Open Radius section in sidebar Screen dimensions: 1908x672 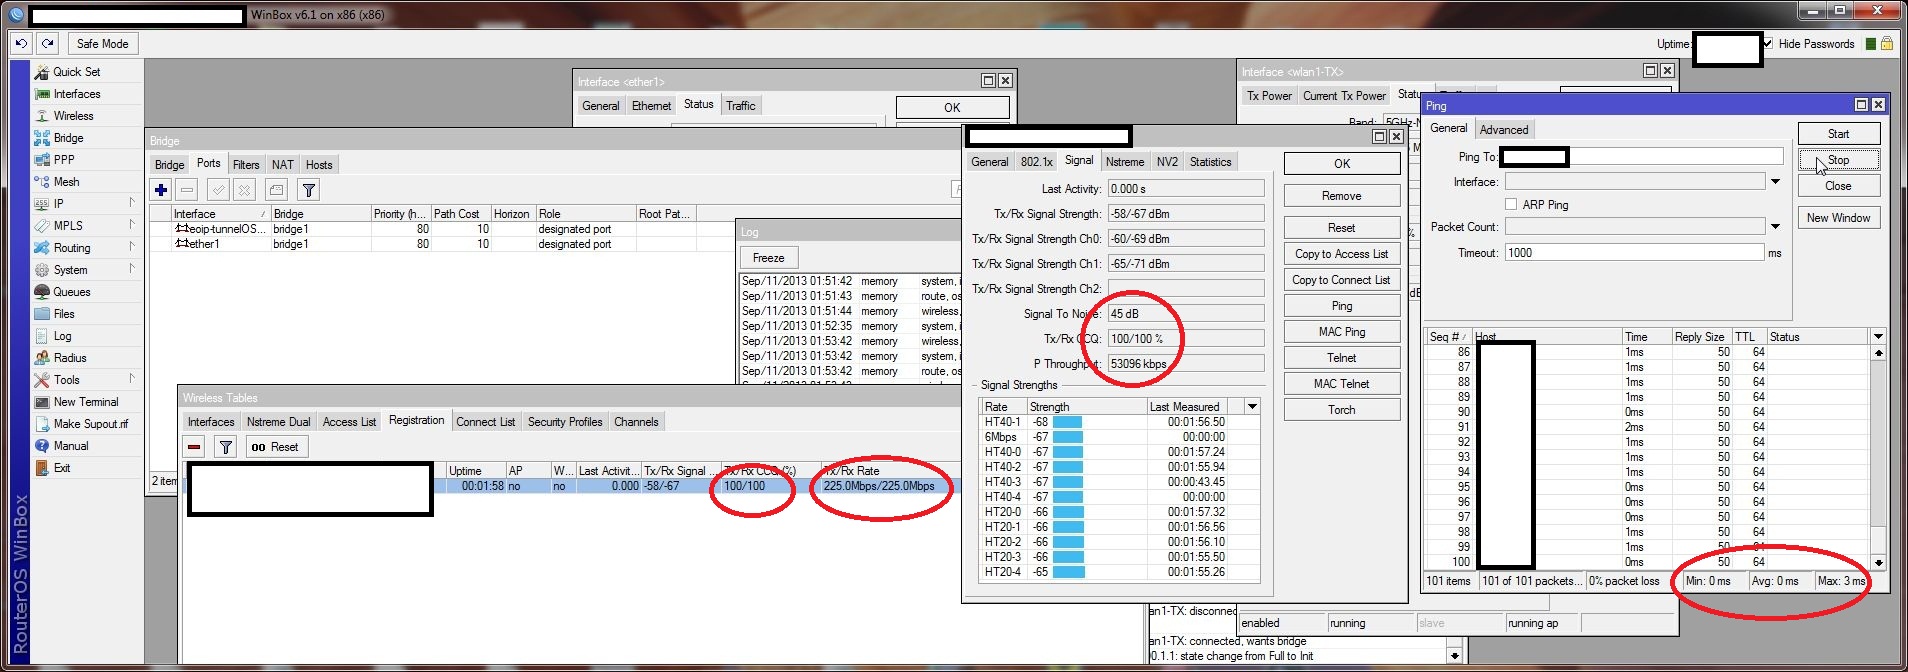69,358
